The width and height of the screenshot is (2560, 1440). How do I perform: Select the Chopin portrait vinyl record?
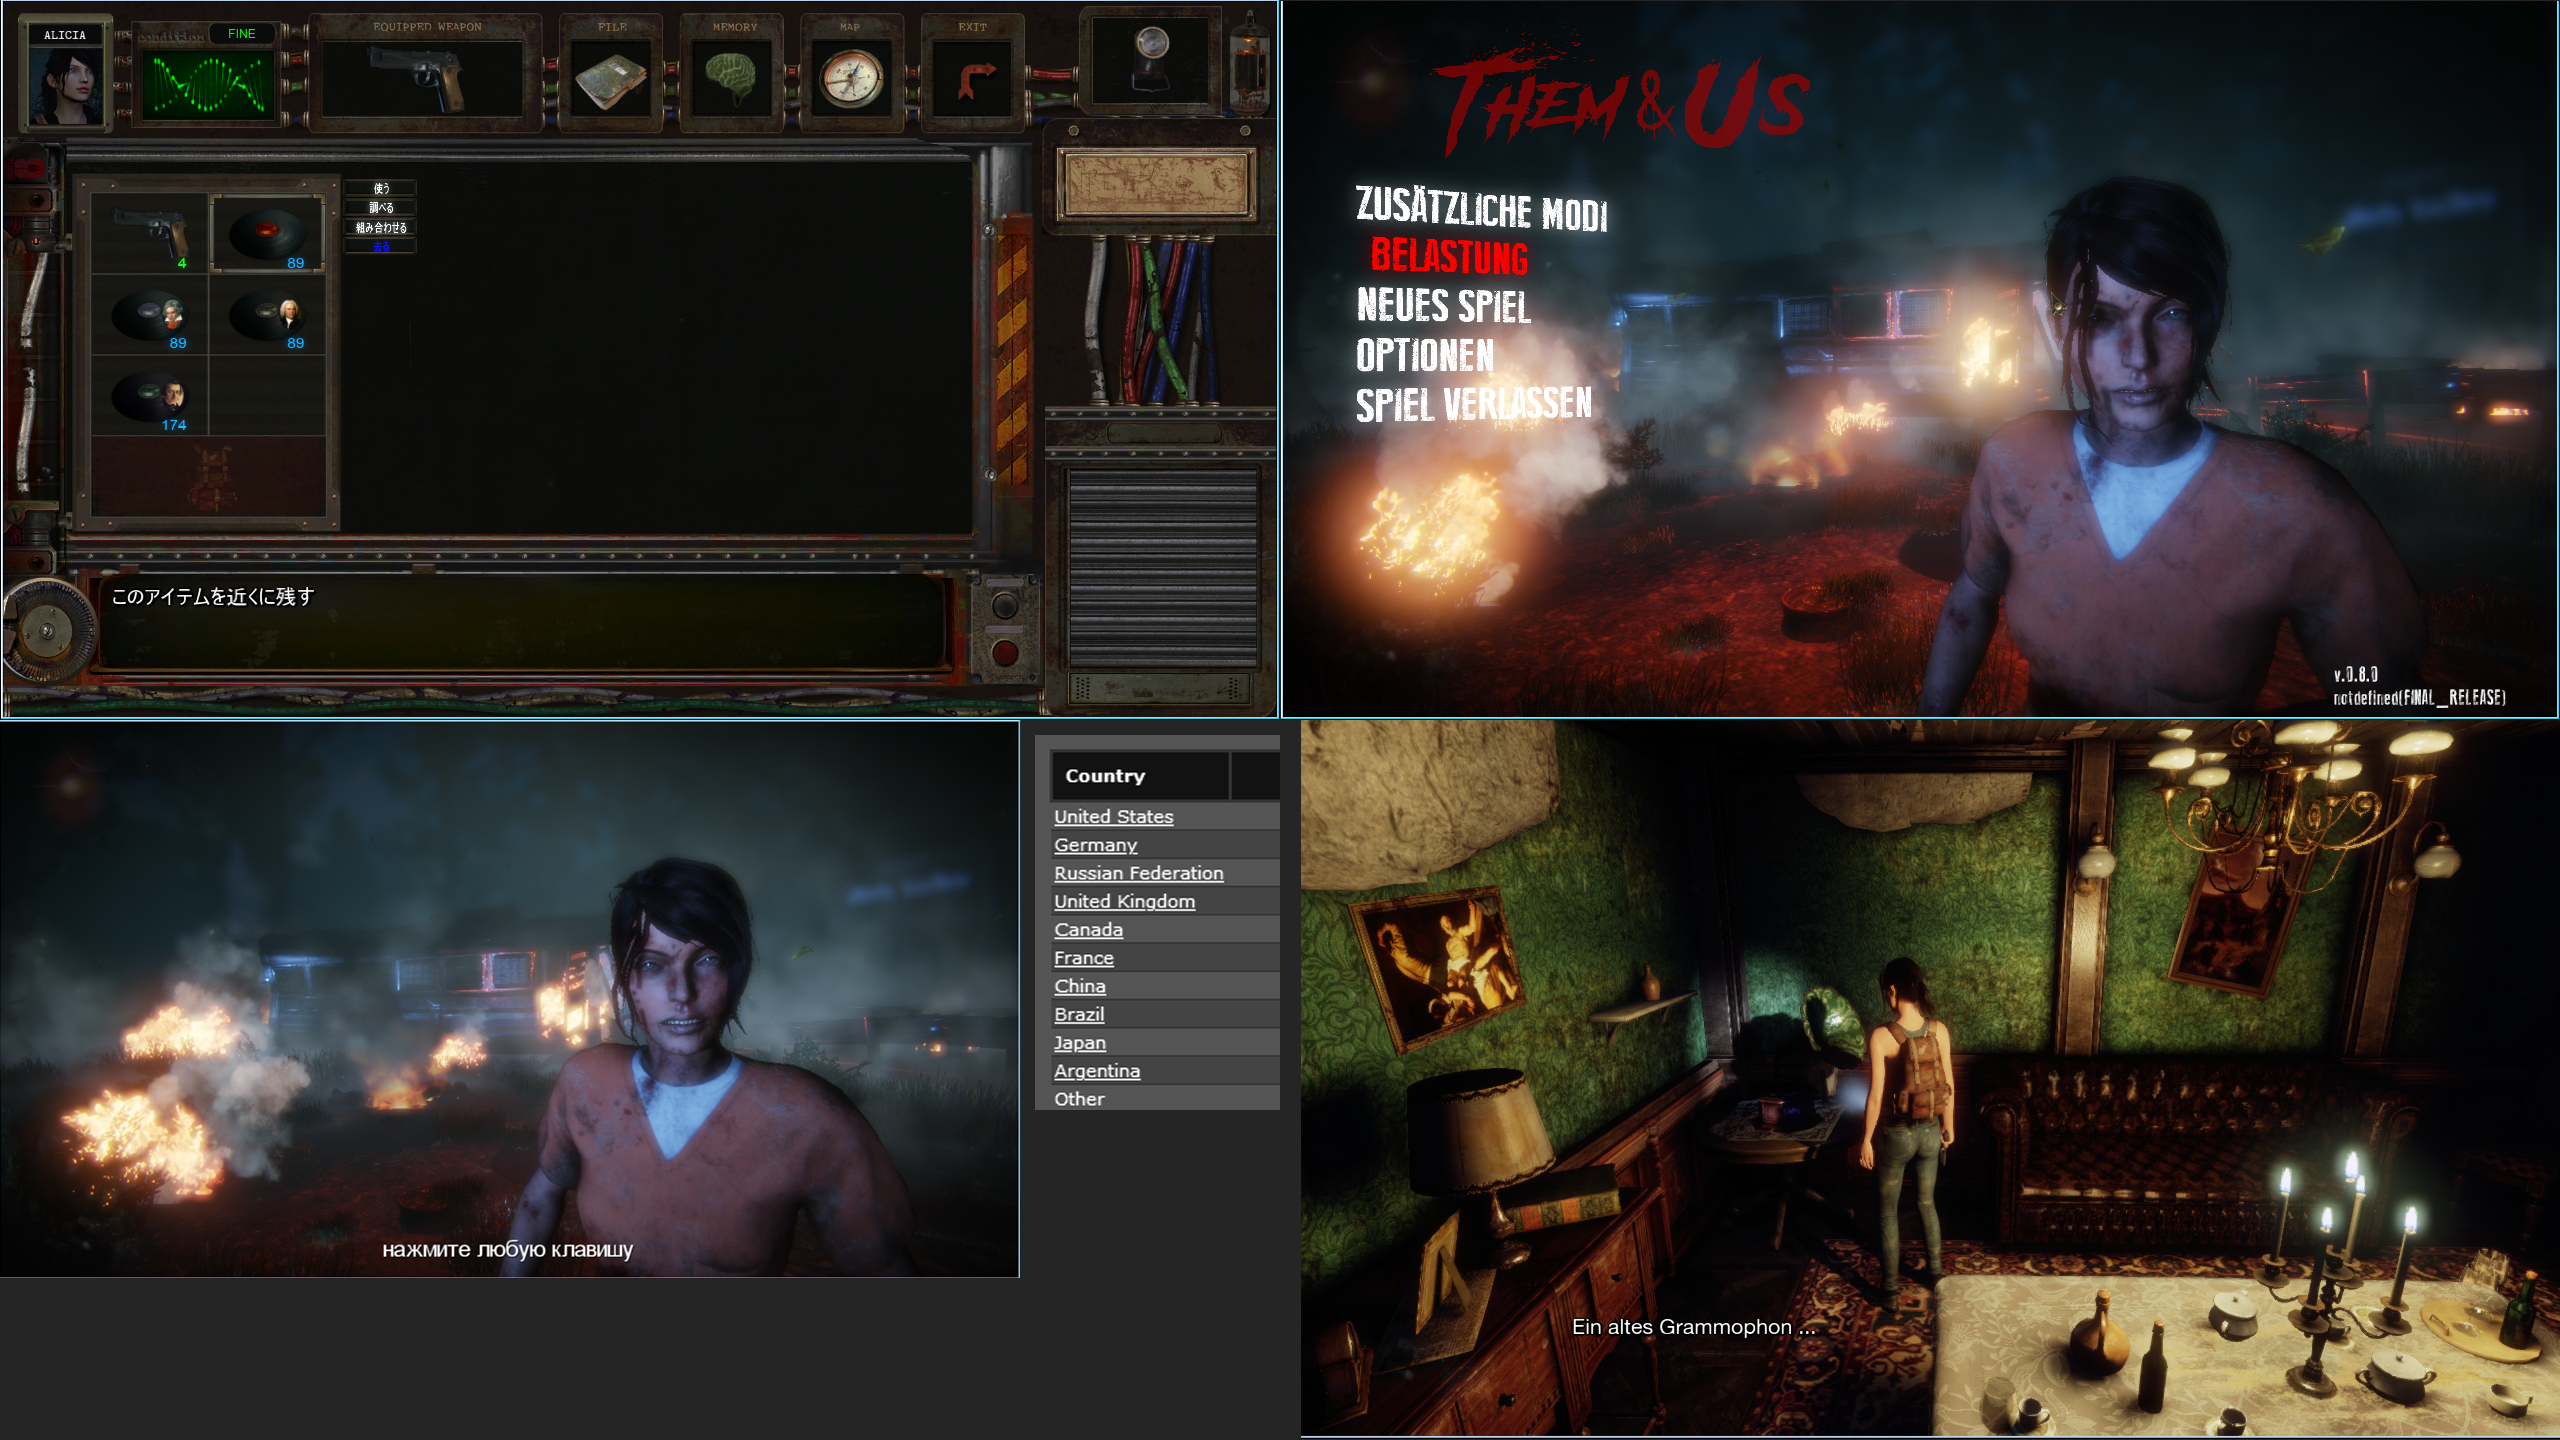point(150,397)
